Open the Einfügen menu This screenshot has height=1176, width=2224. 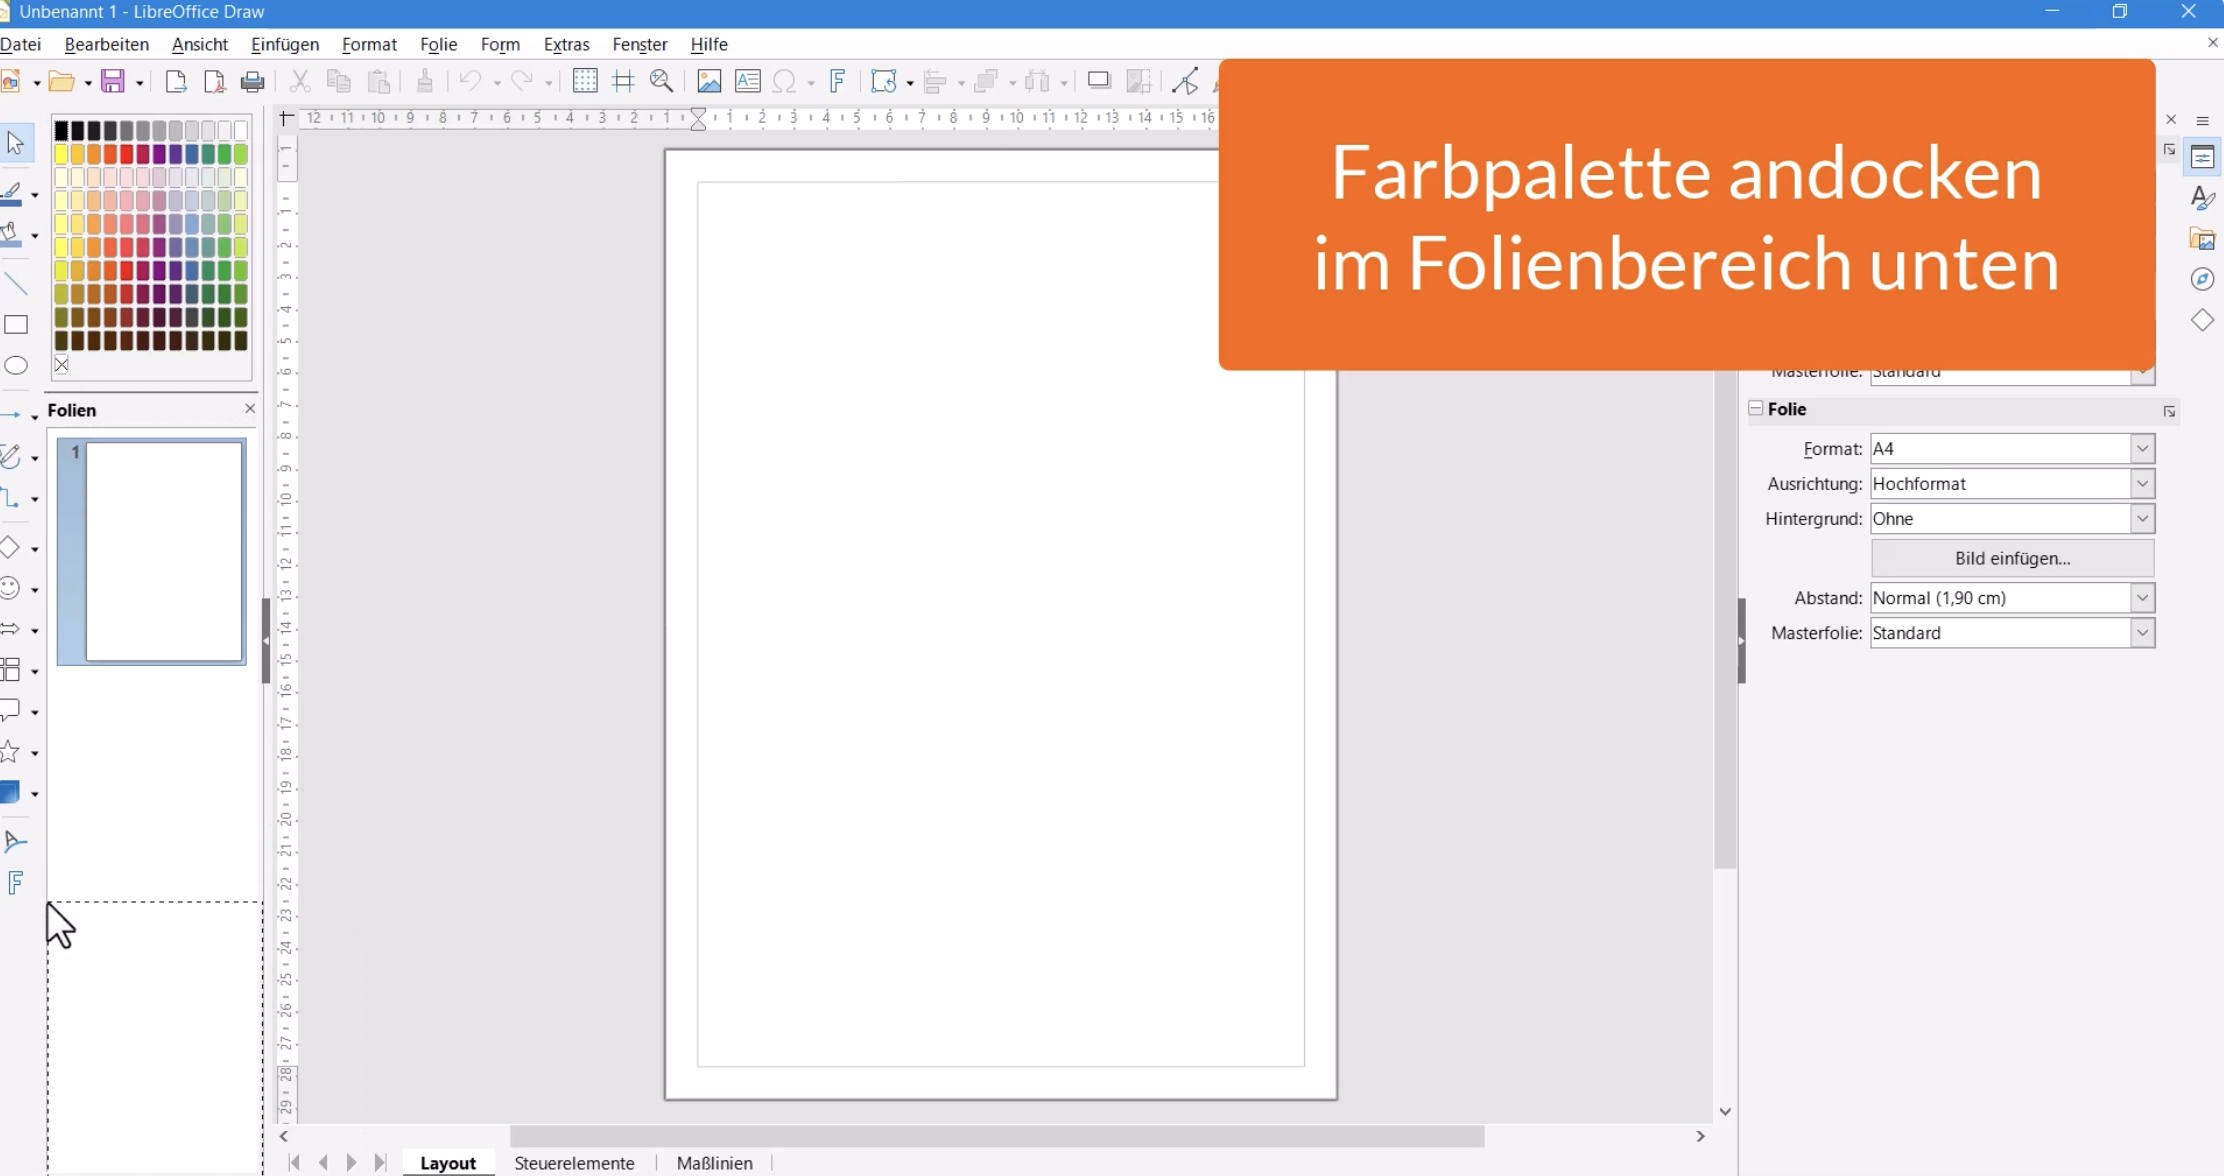[x=286, y=44]
